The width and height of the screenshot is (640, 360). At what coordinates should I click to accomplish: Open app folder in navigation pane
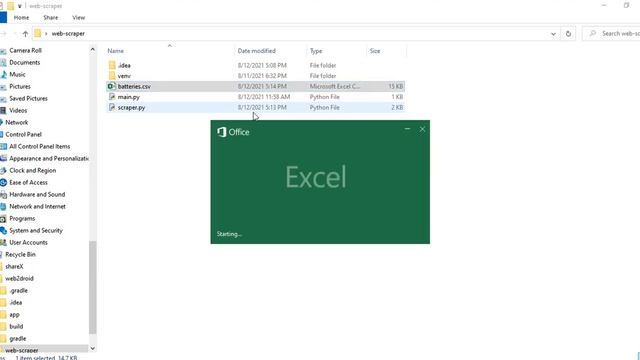click(x=14, y=315)
